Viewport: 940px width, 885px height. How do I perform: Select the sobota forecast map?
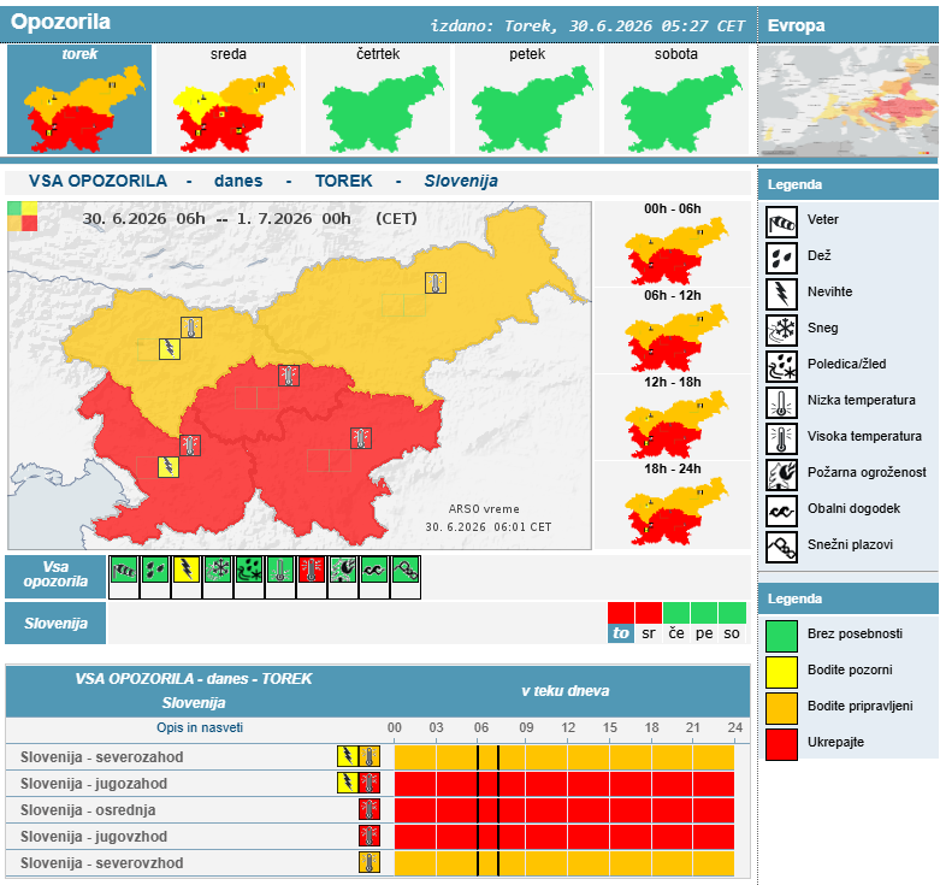tap(676, 100)
